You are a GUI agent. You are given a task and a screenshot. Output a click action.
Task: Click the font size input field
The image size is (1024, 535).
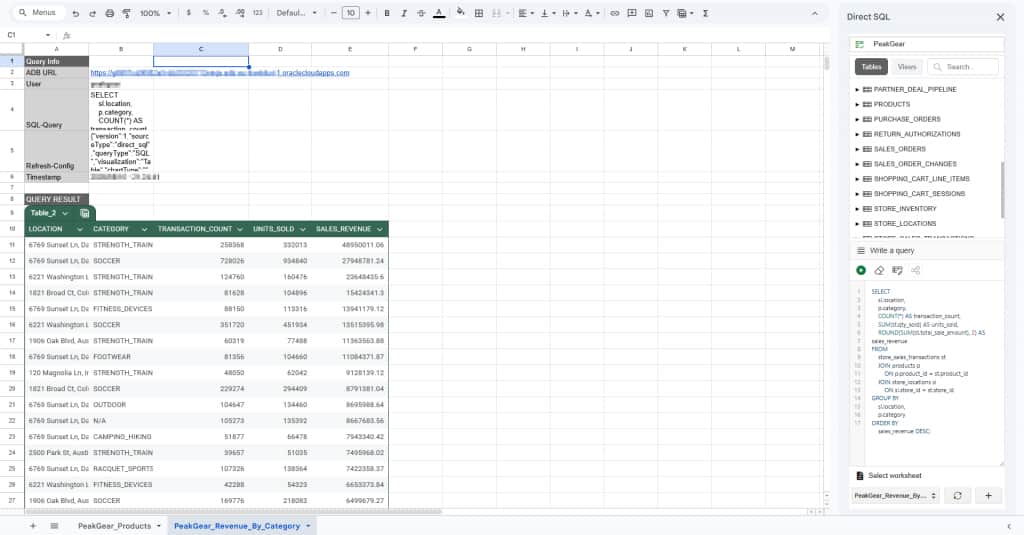[351, 13]
